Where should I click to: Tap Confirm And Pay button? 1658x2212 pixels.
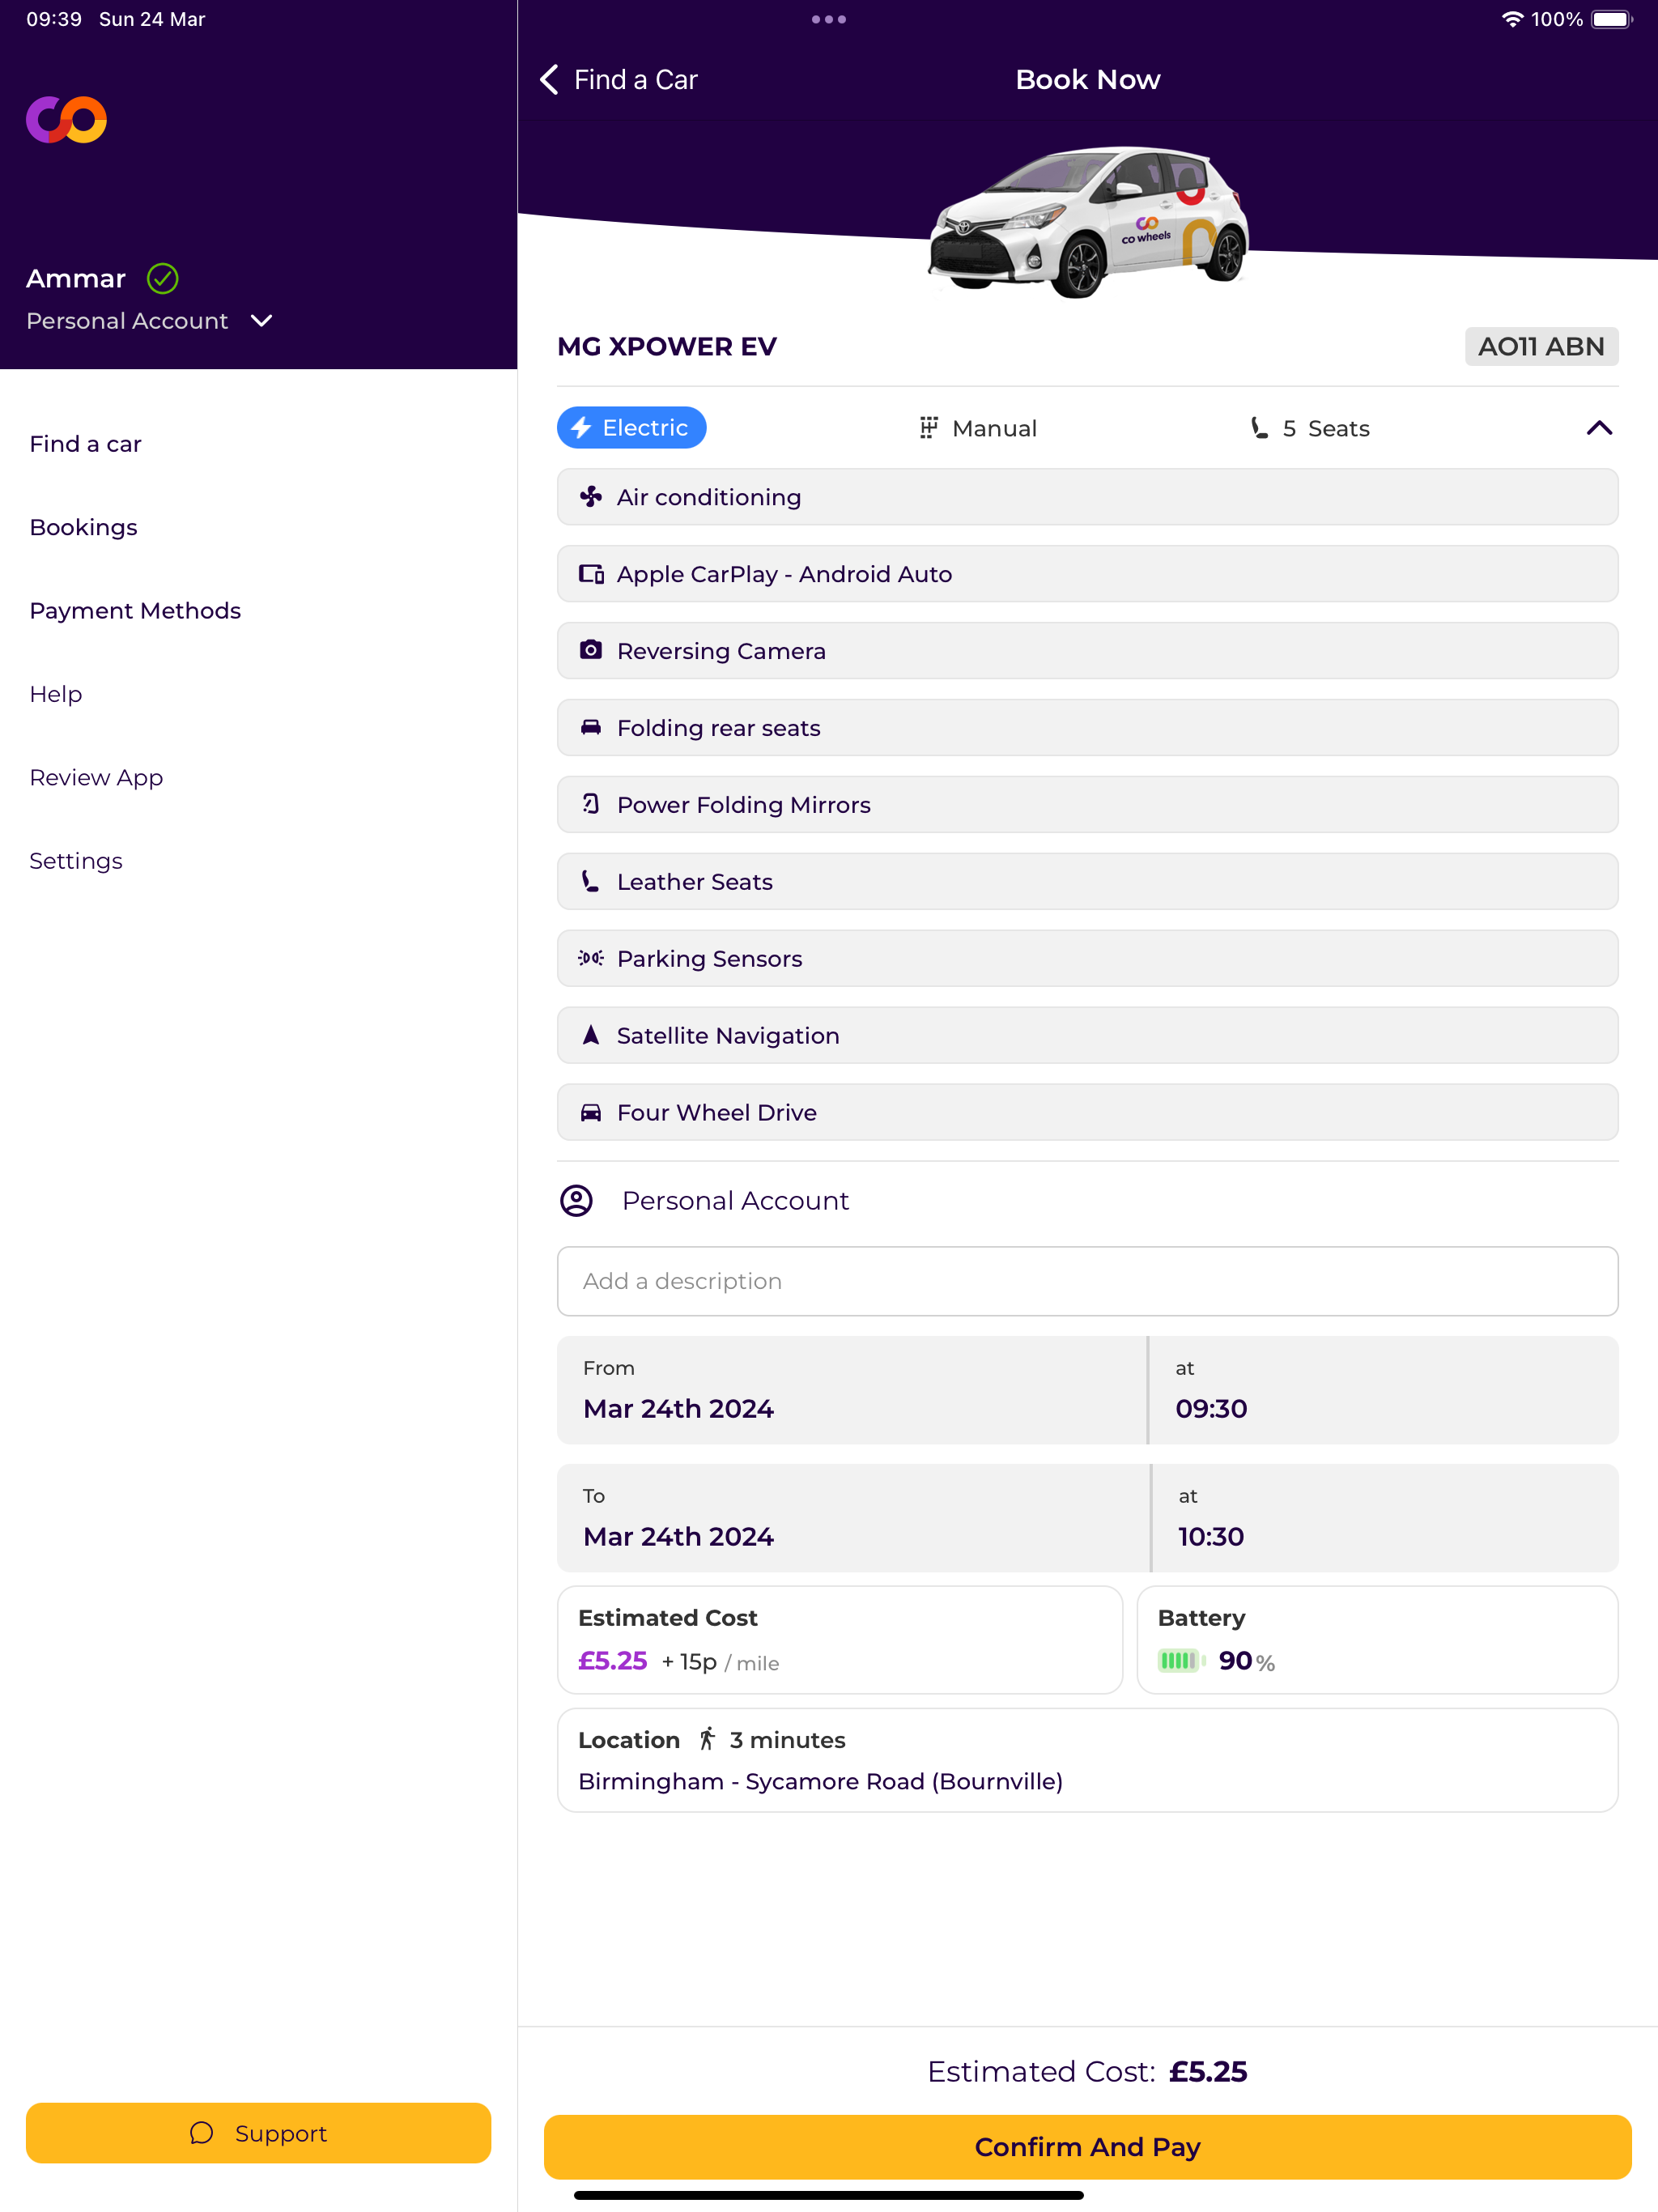1087,2147
